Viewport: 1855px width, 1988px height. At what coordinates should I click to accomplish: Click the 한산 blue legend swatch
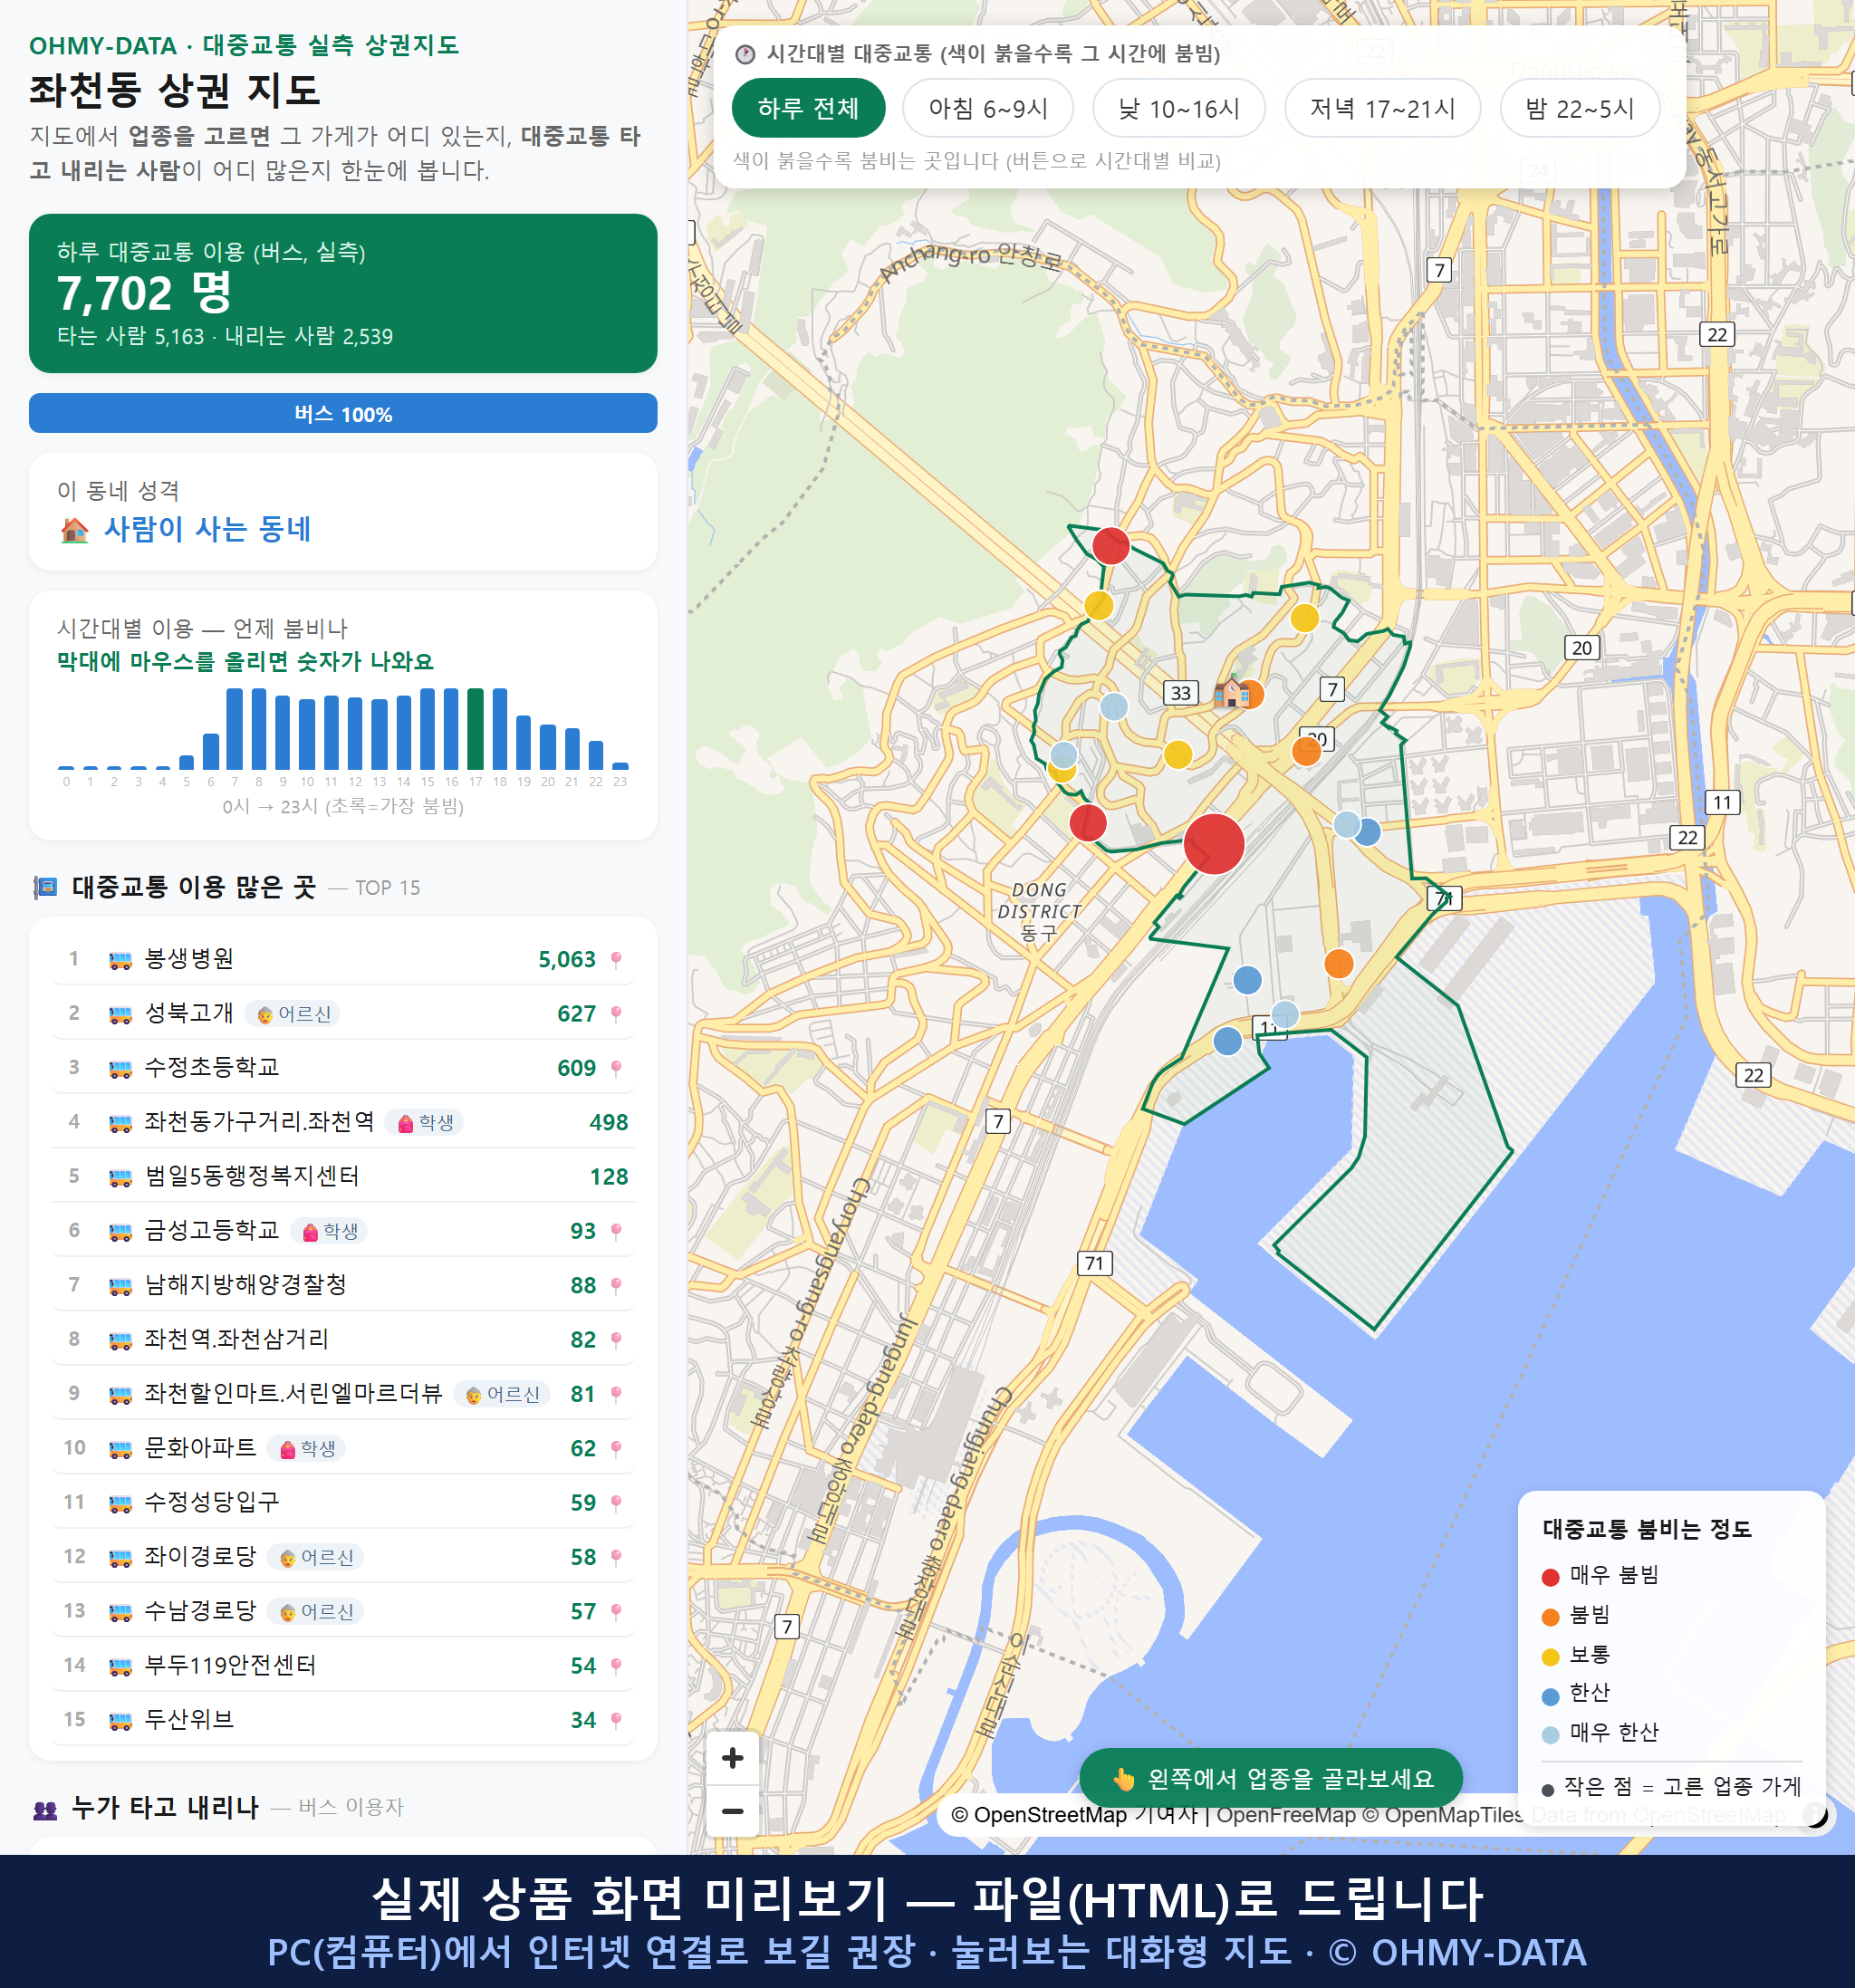(x=1551, y=1696)
